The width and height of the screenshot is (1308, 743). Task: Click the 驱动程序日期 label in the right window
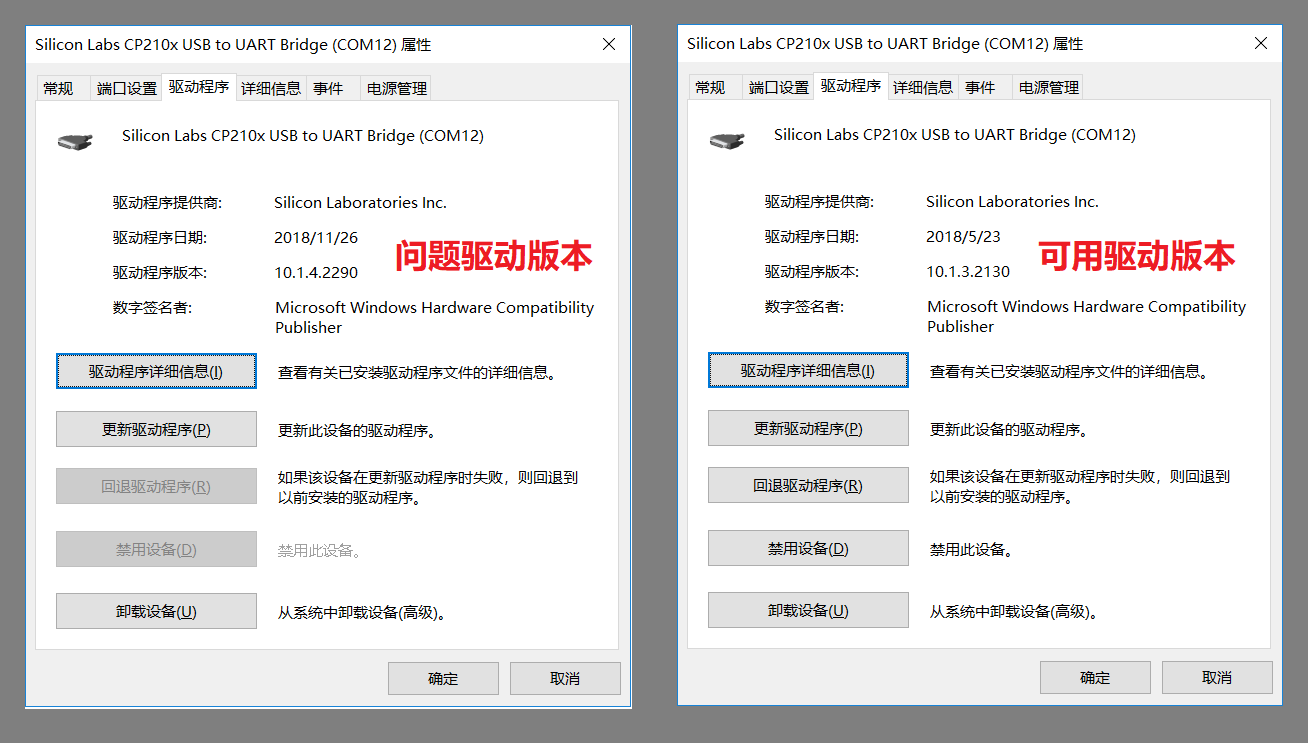tap(812, 237)
